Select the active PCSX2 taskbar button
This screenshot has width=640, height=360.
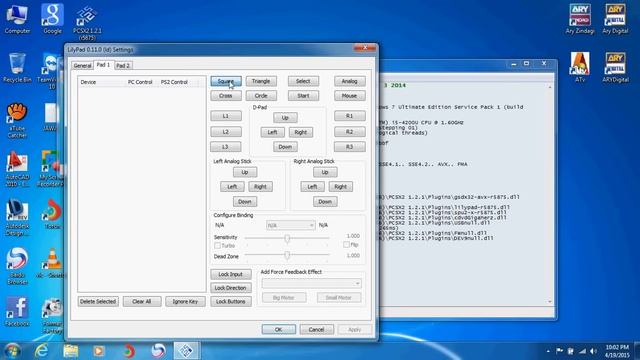[186, 351]
